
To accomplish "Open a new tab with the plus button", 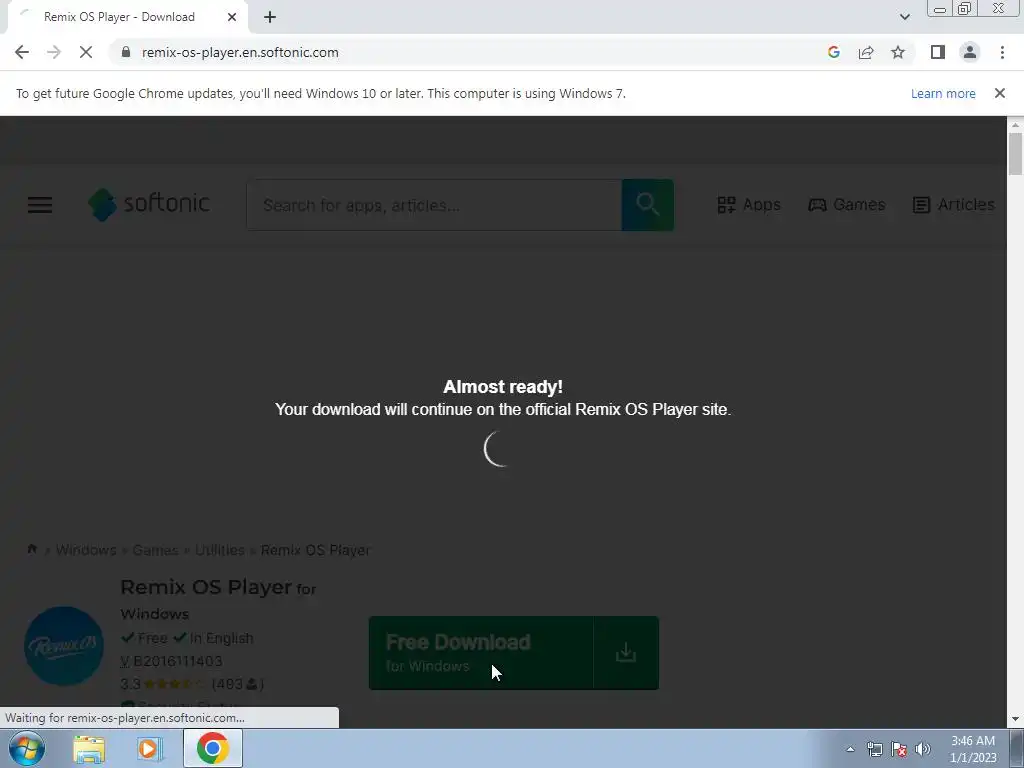I will point(270,17).
